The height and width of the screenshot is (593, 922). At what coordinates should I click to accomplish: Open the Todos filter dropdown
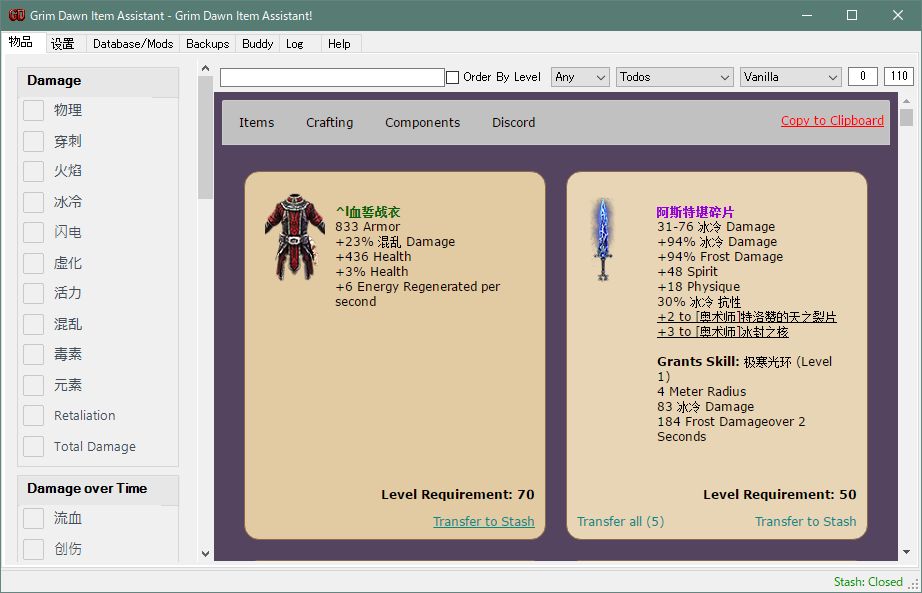tap(674, 77)
